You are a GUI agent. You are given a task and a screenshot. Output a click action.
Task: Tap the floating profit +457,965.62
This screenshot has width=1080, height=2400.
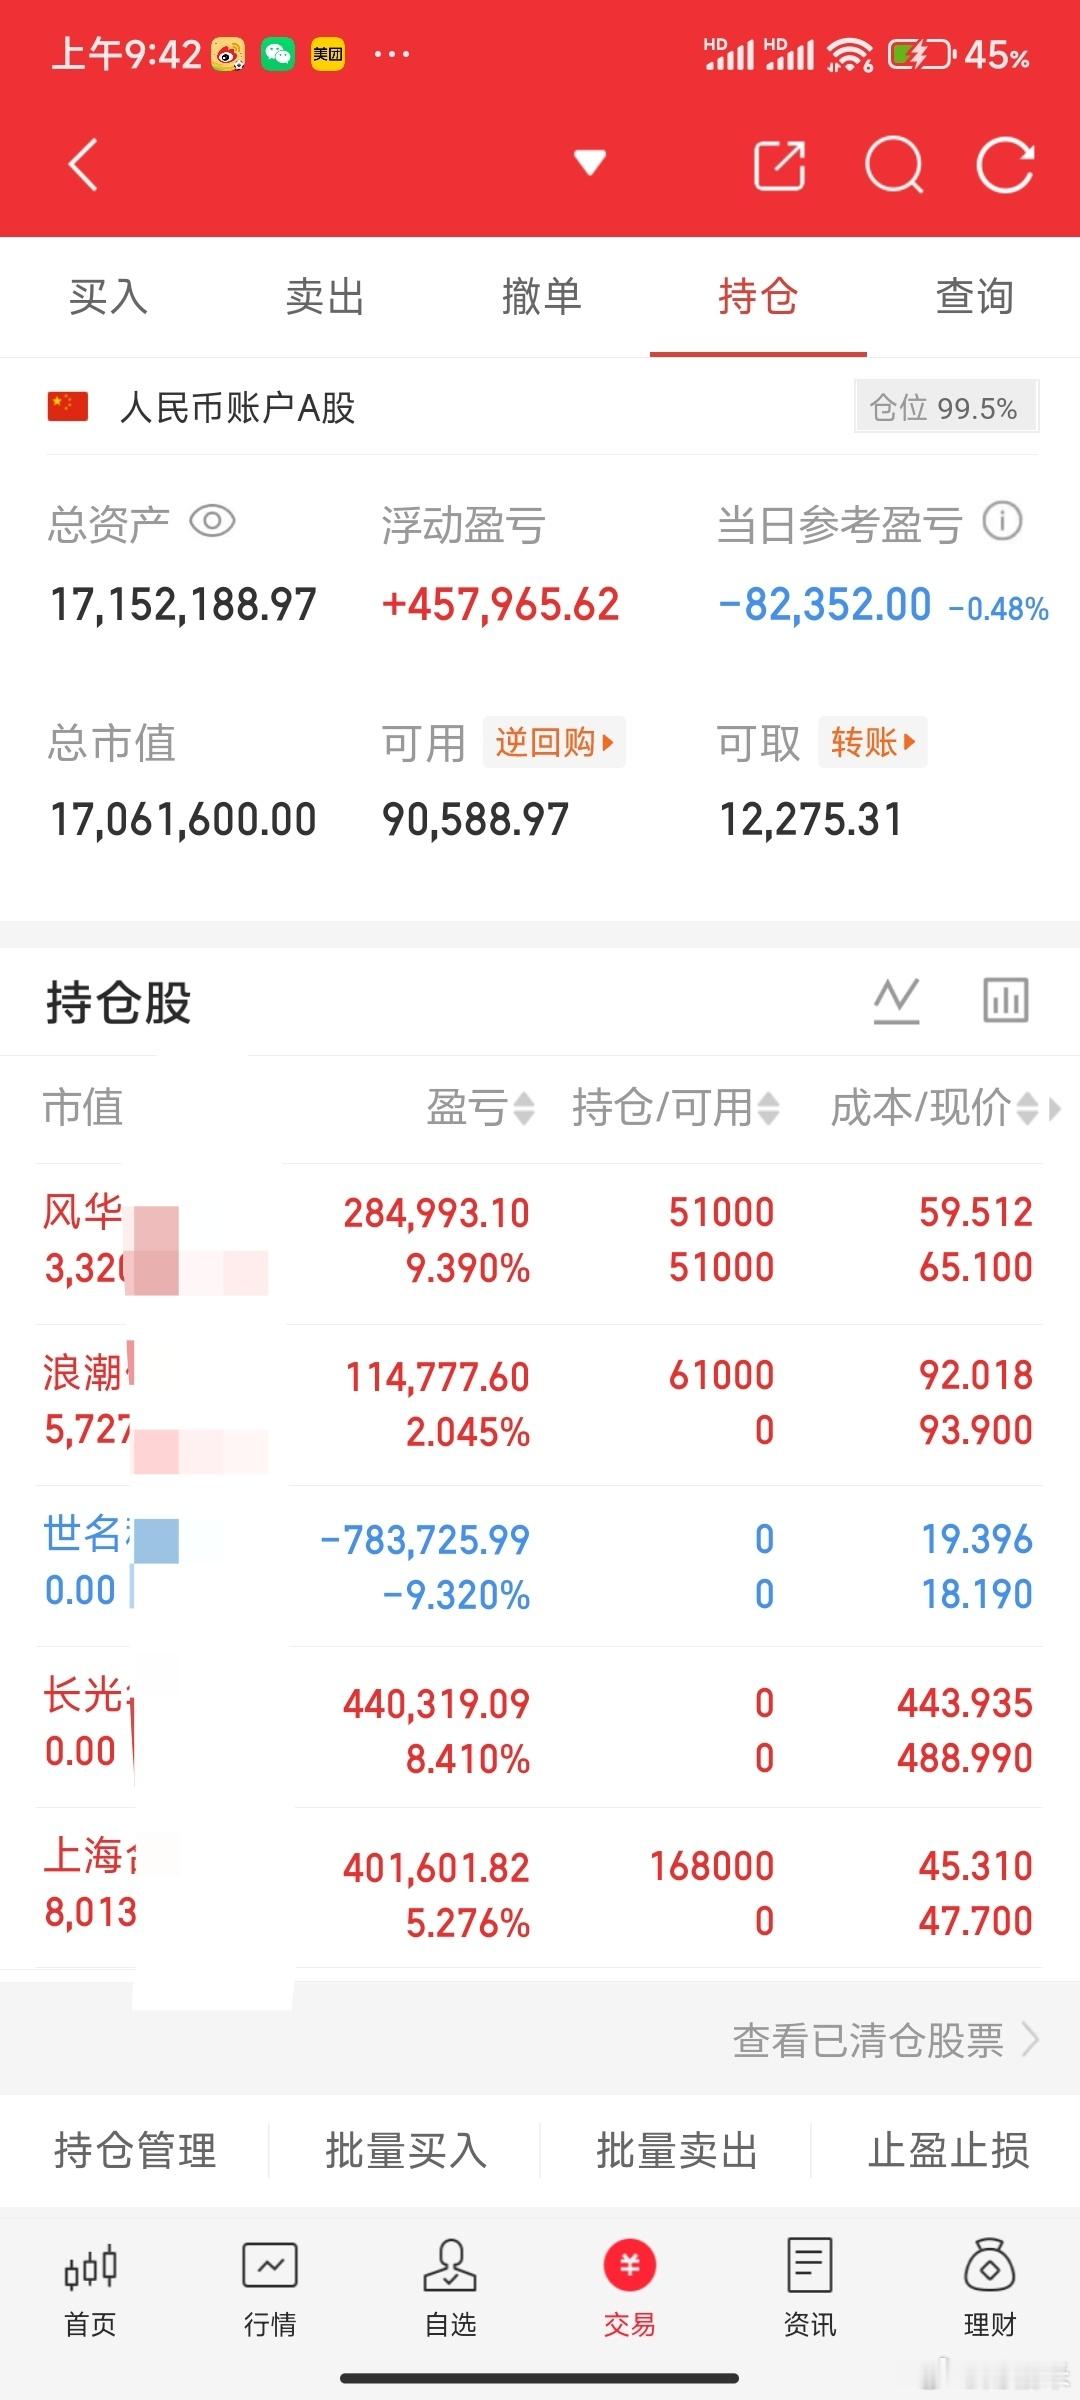(x=500, y=605)
